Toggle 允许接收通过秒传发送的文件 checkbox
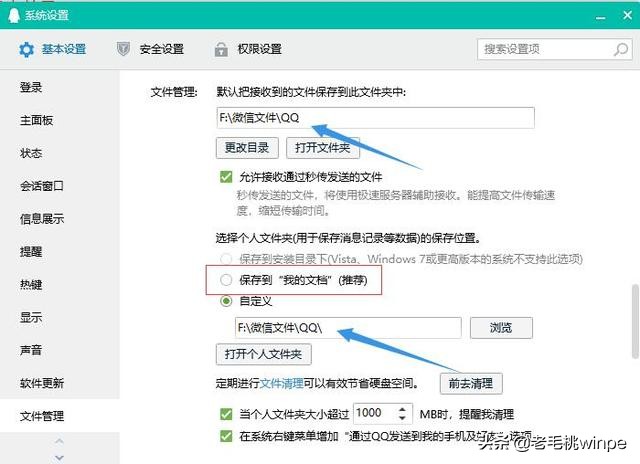 (x=226, y=177)
